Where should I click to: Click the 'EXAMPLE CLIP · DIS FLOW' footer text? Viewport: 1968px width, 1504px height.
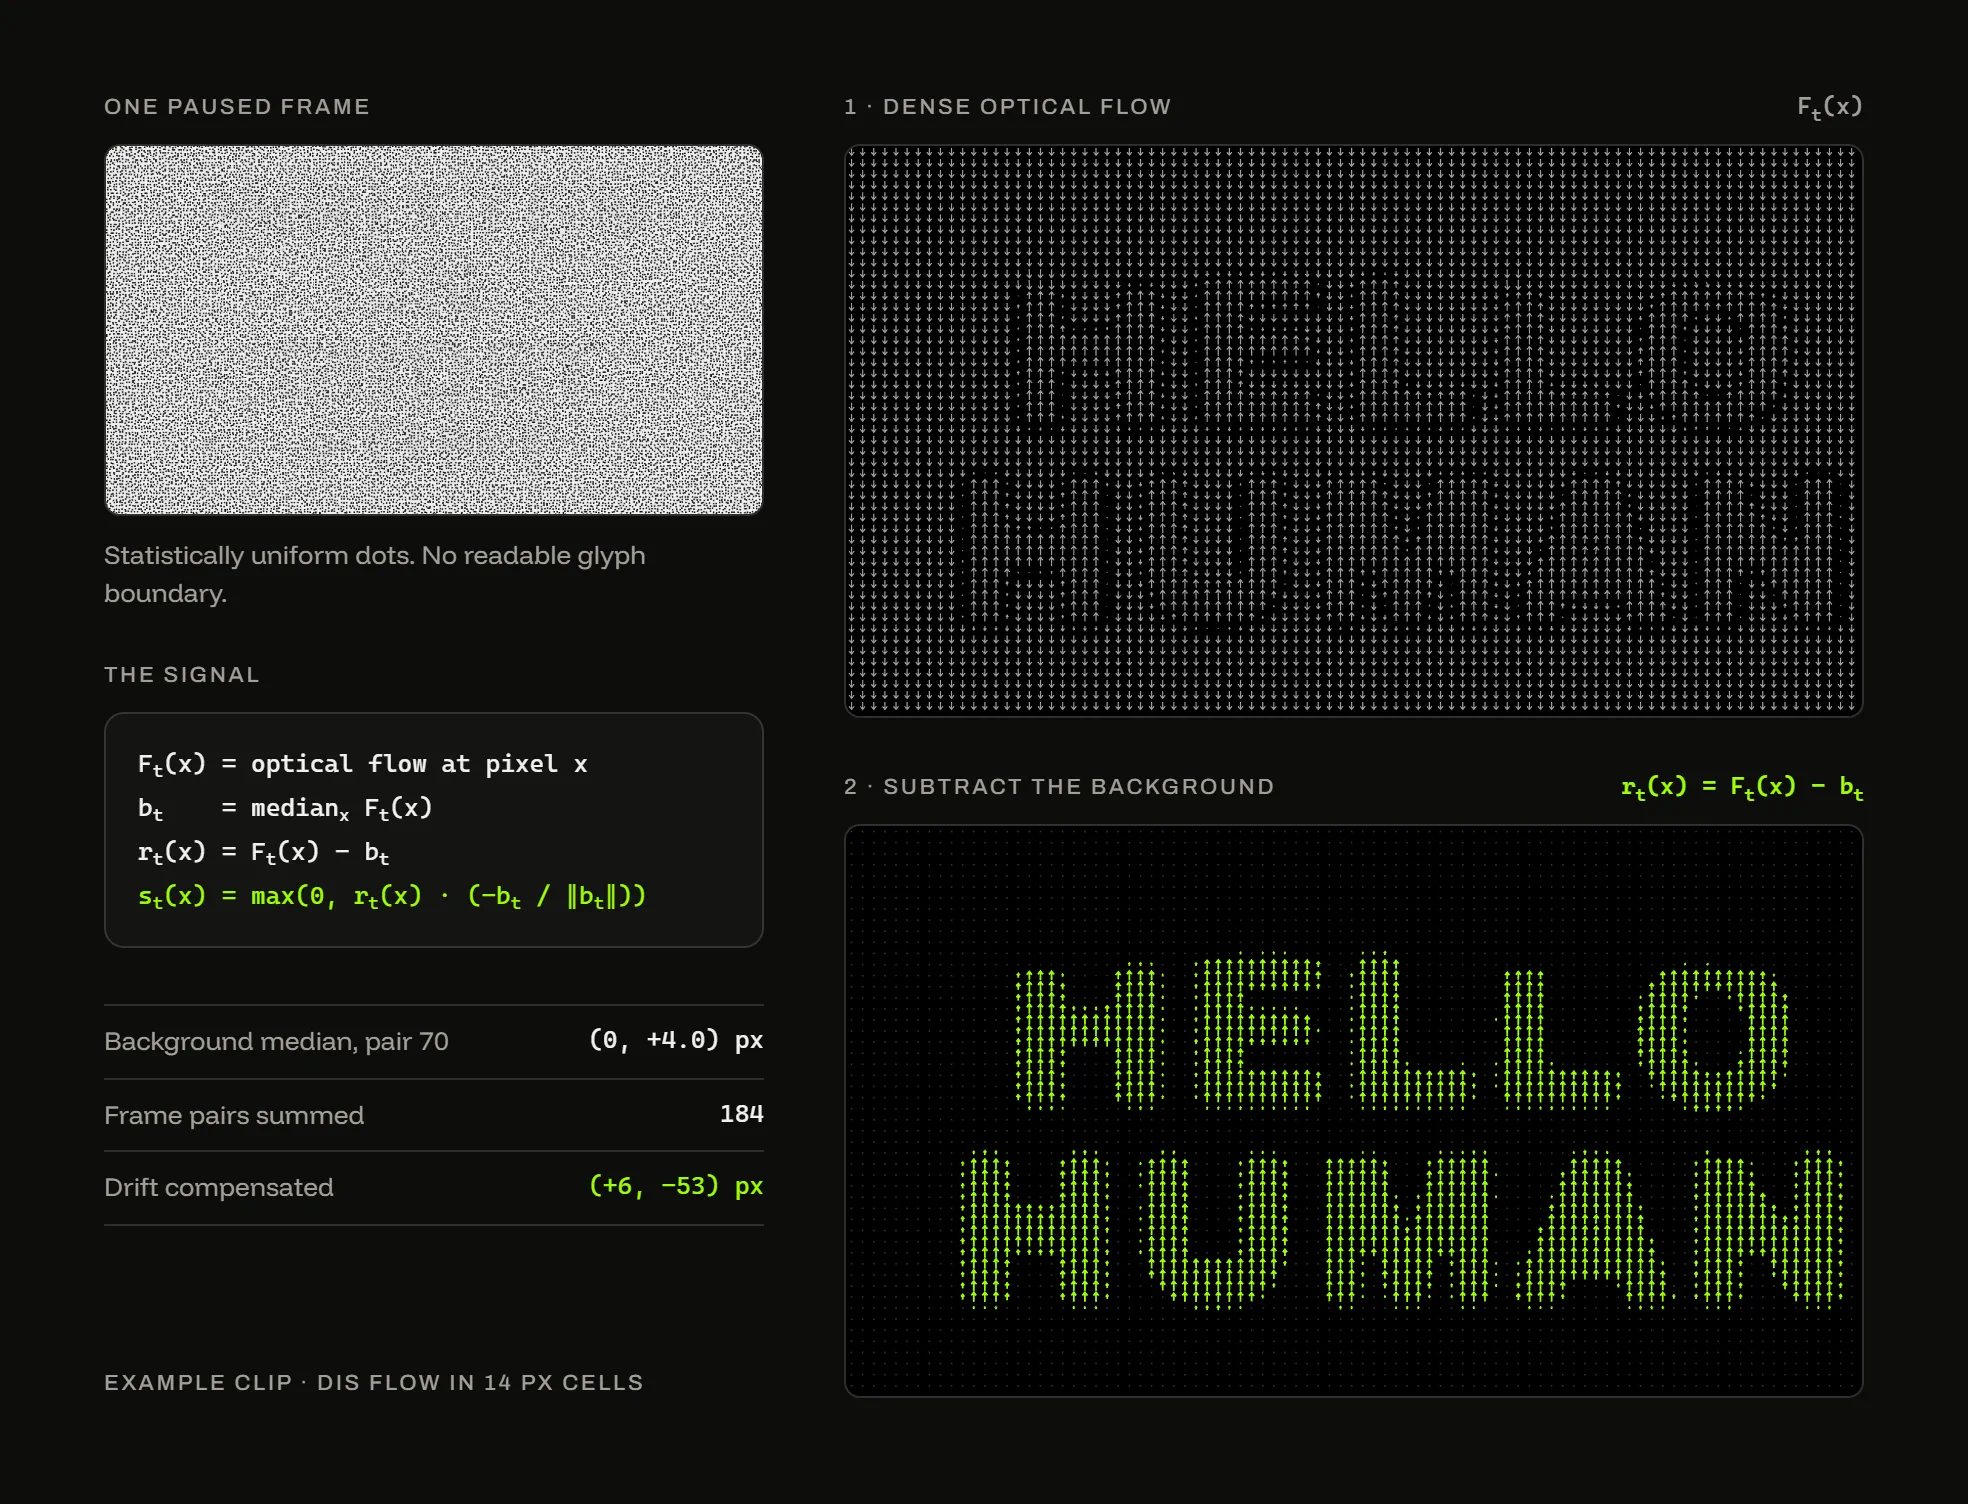pos(374,1383)
